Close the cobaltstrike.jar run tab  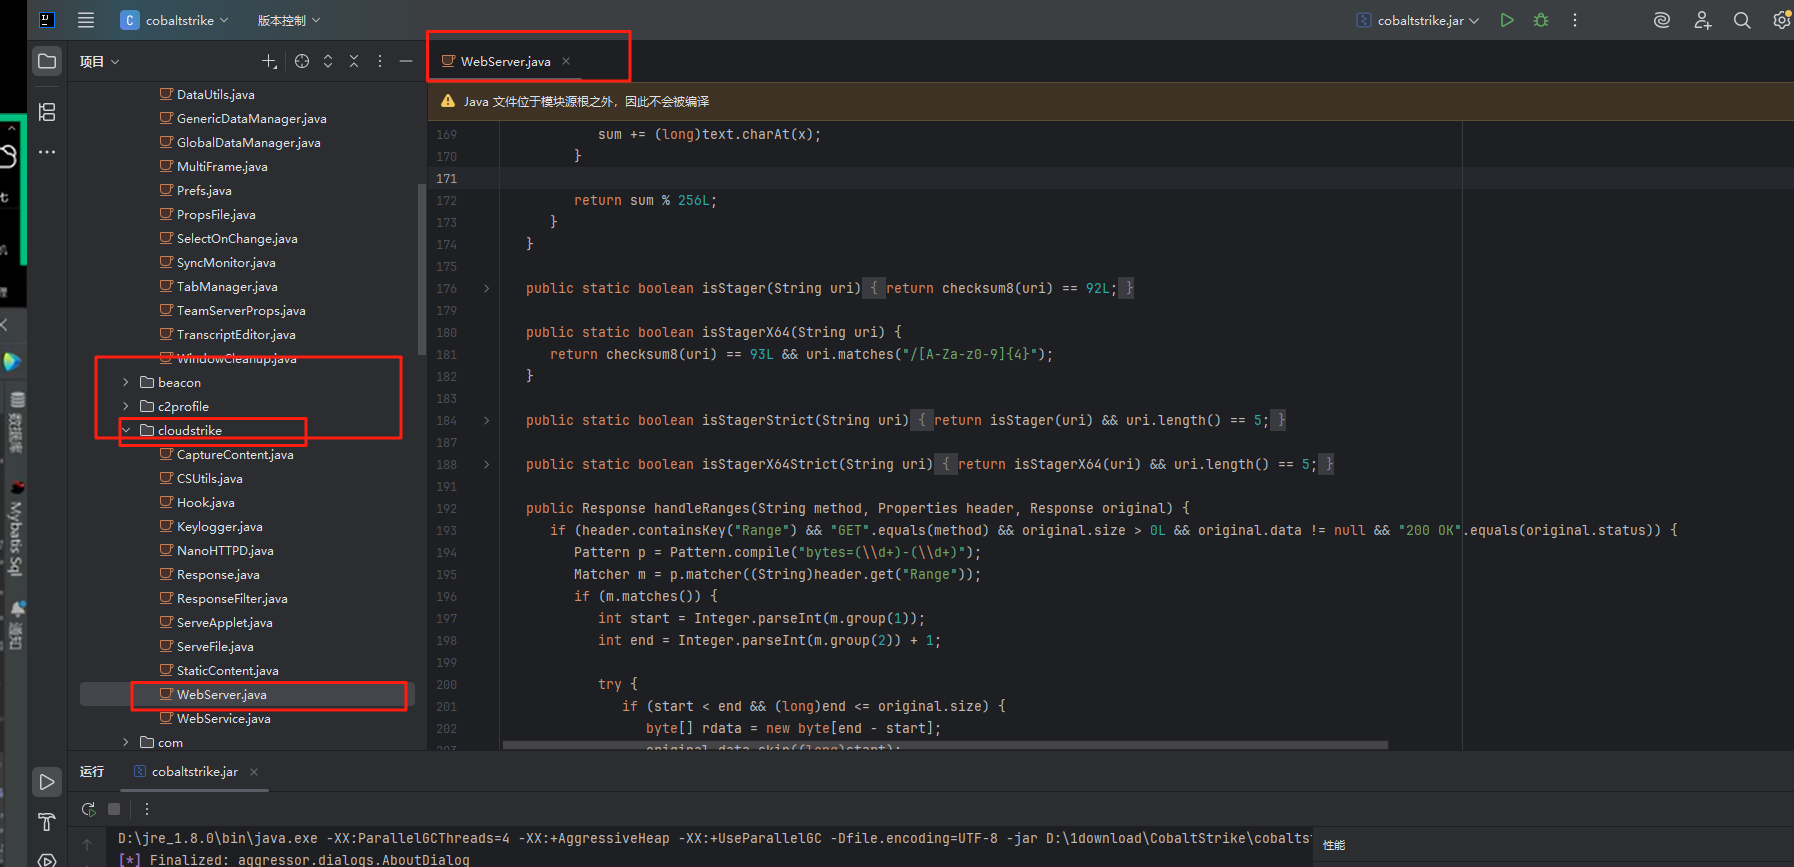(254, 771)
